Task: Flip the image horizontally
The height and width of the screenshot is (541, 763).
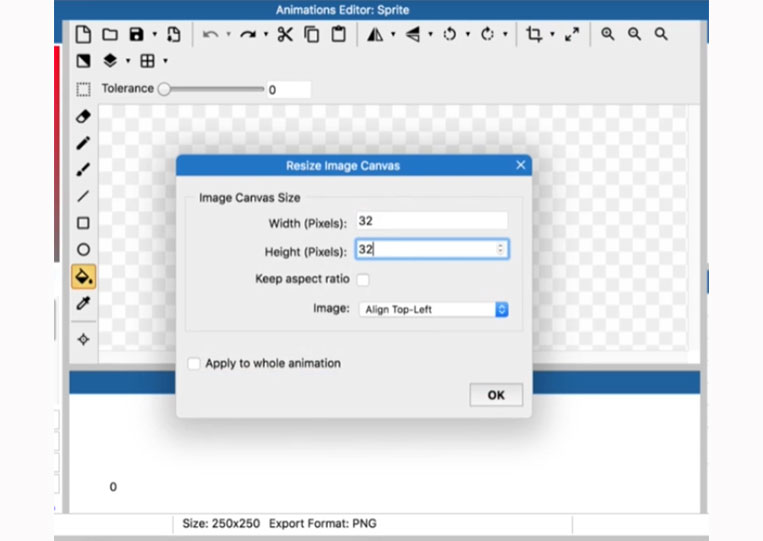Action: click(x=375, y=35)
